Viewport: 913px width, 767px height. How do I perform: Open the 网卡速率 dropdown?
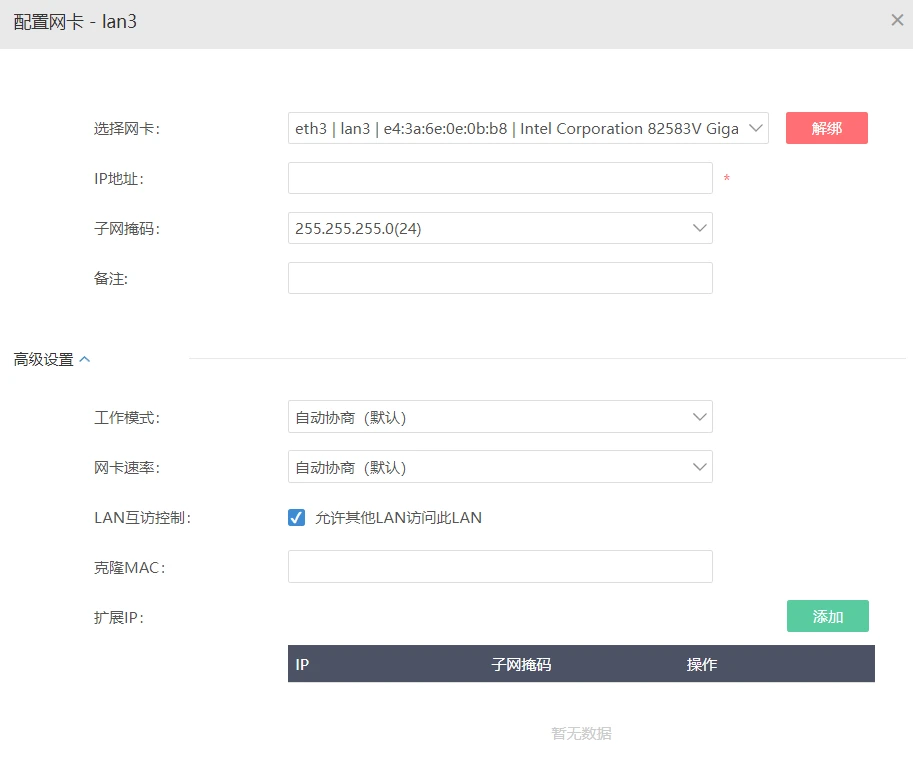tap(500, 467)
